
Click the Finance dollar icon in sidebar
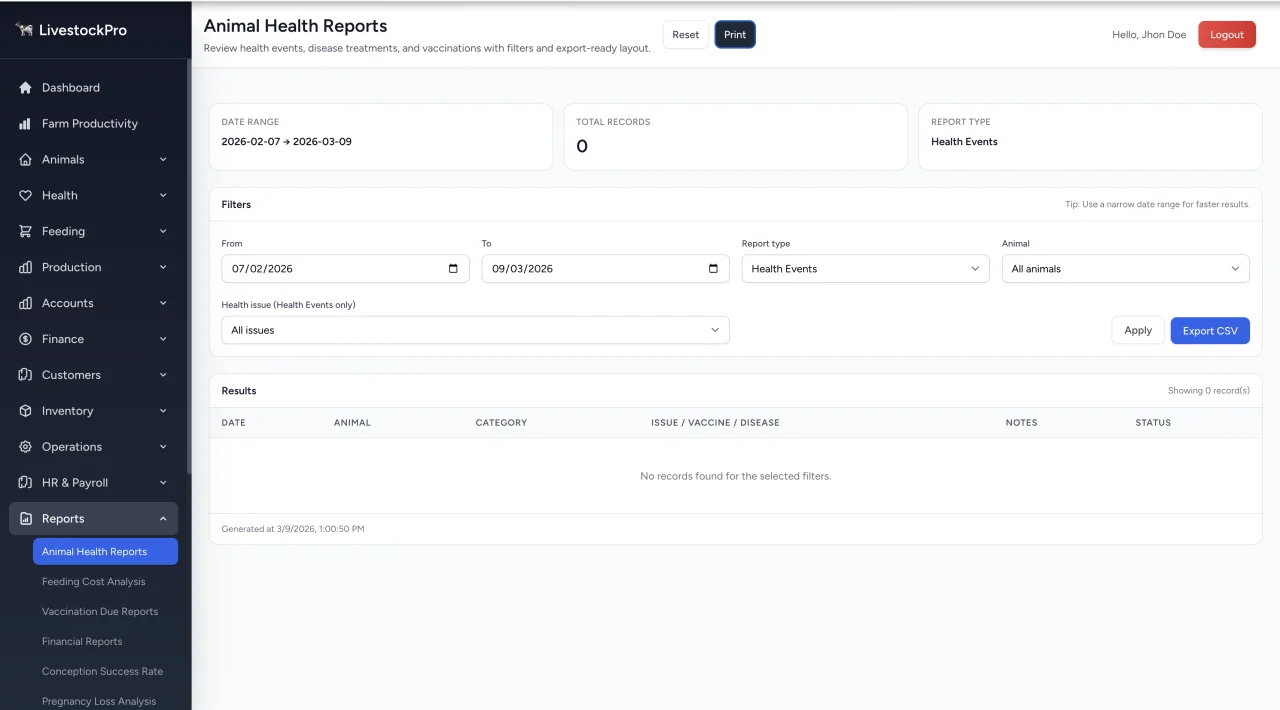click(26, 340)
